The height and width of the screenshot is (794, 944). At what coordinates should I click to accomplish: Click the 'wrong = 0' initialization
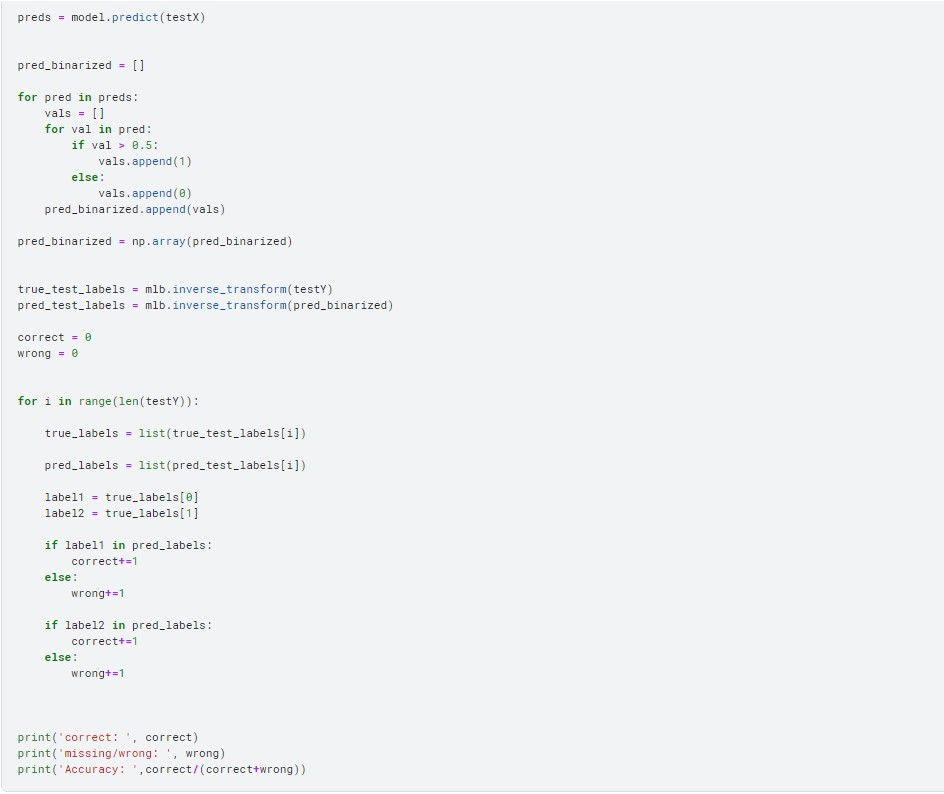47,353
